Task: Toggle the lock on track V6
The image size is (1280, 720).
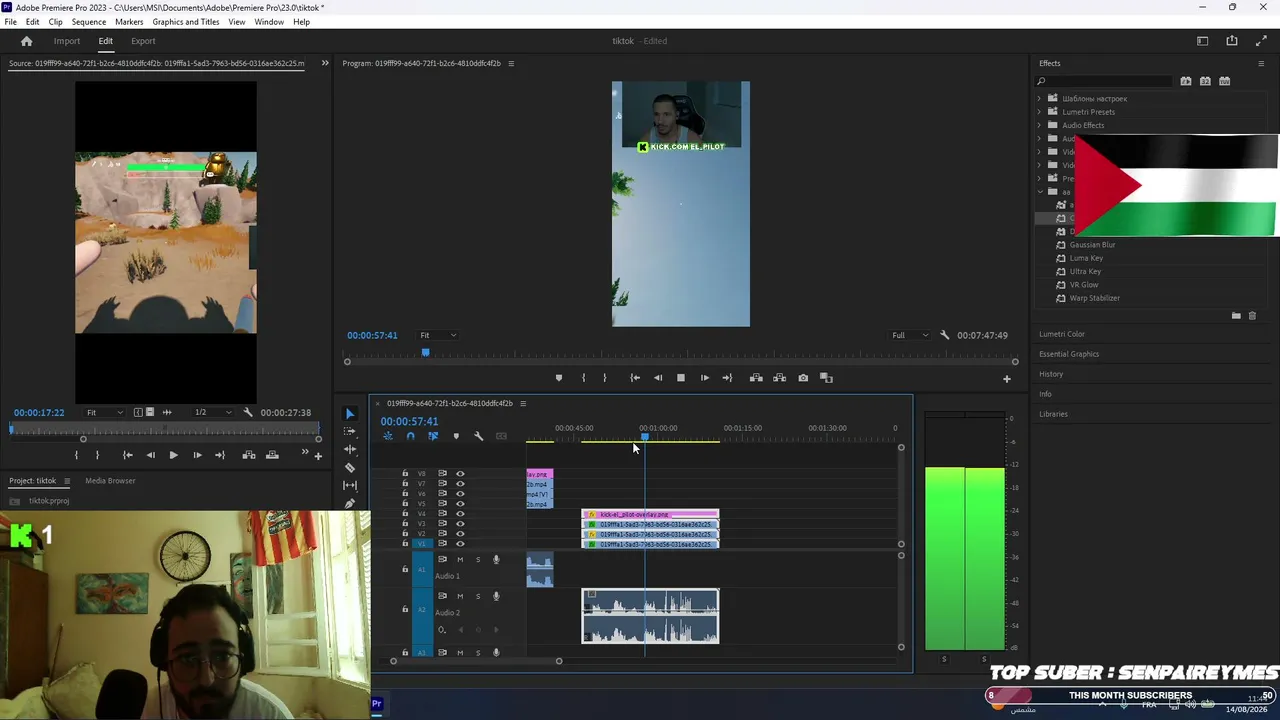Action: [405, 494]
